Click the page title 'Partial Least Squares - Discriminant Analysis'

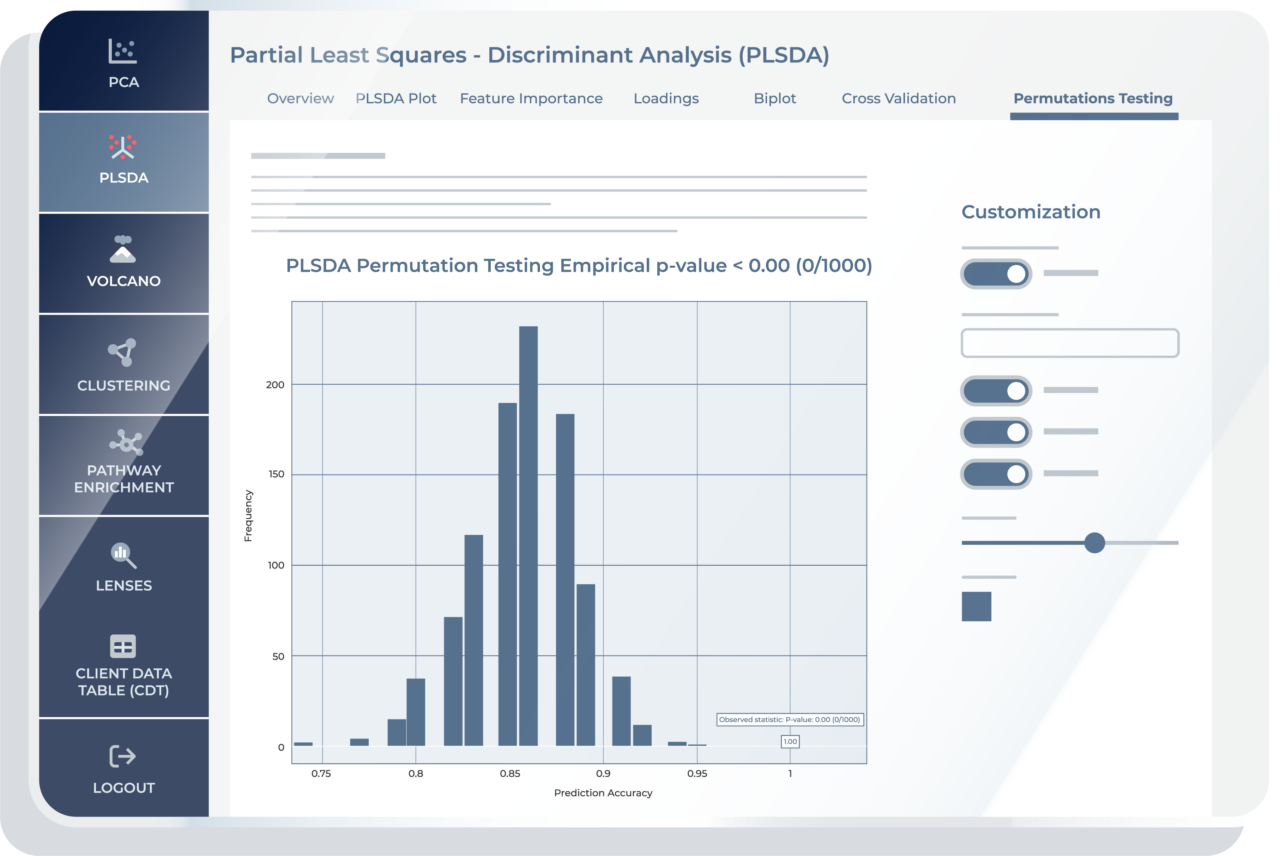pos(530,55)
